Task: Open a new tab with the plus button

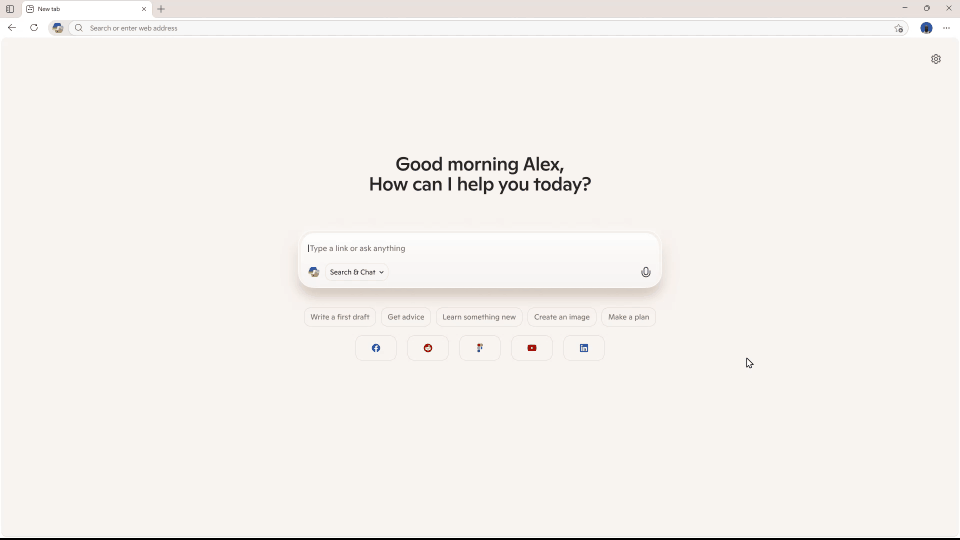Action: point(161,9)
